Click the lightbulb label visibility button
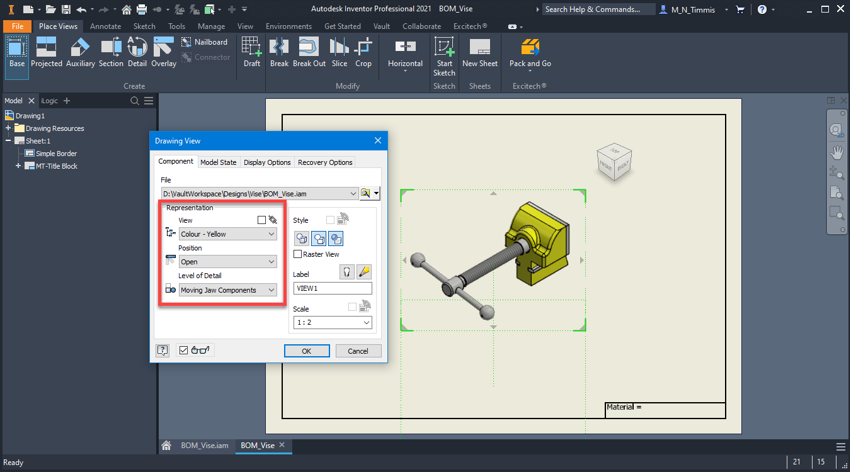 tap(346, 271)
